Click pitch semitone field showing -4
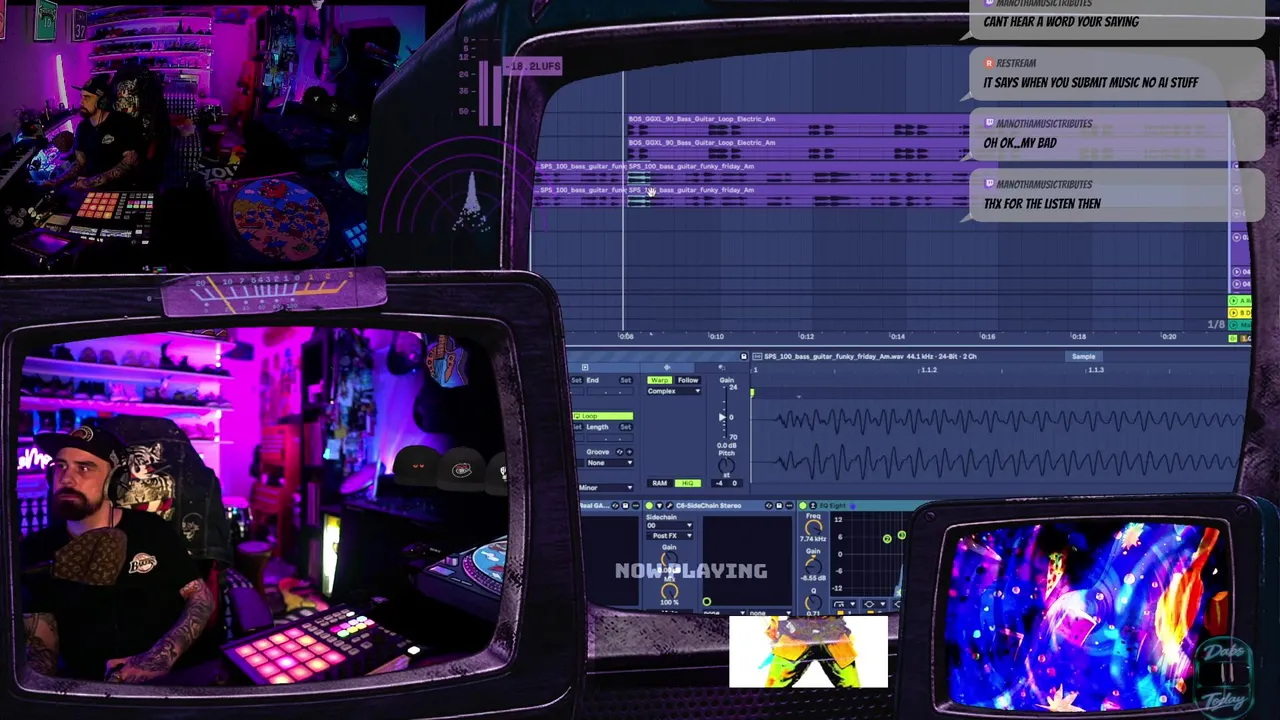The width and height of the screenshot is (1280, 720). coord(720,483)
